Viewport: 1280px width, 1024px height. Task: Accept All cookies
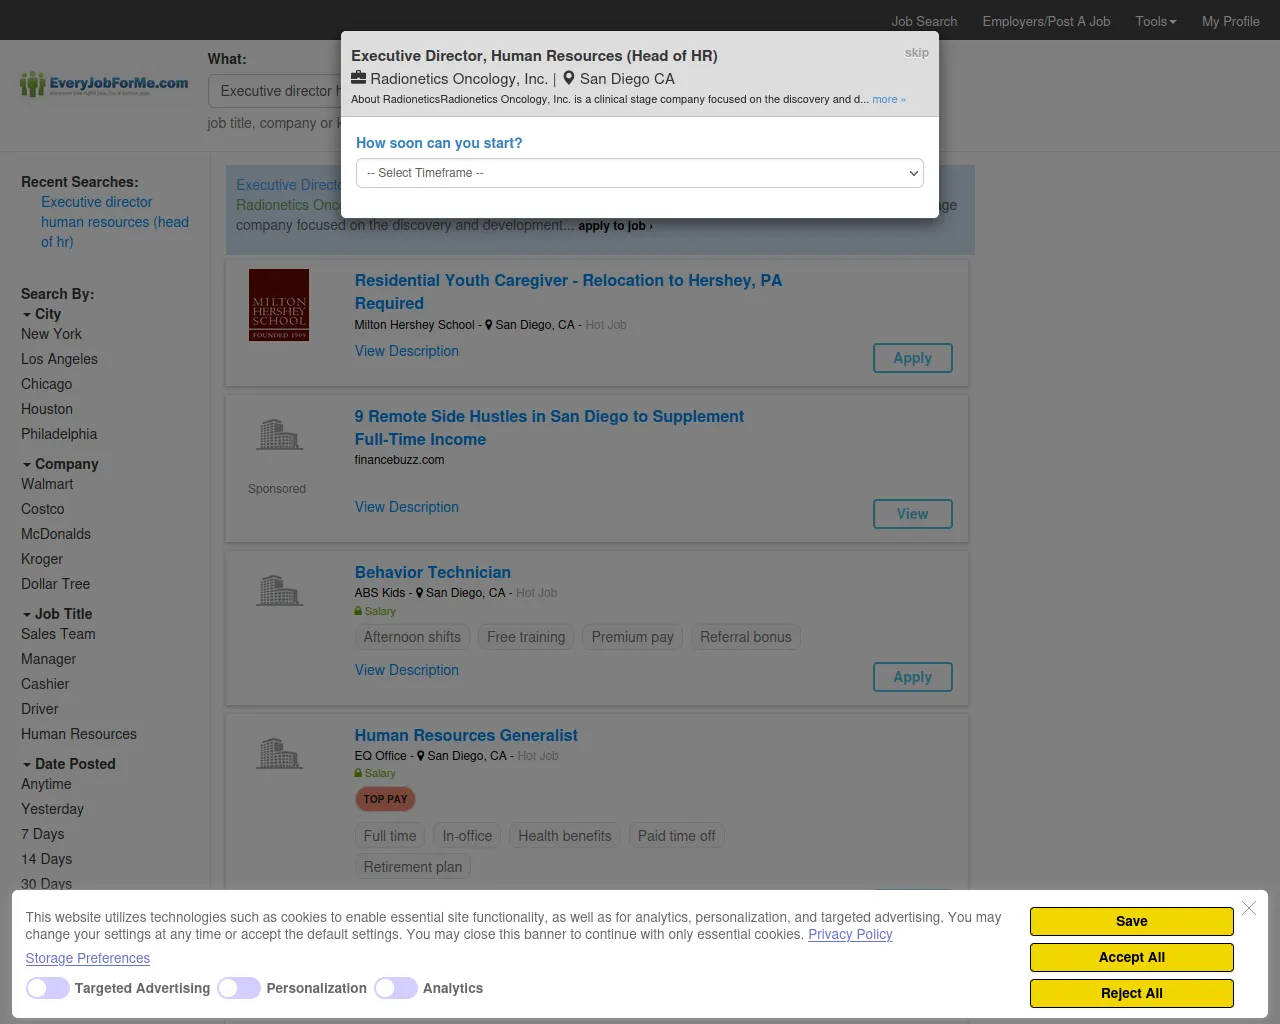click(1132, 957)
